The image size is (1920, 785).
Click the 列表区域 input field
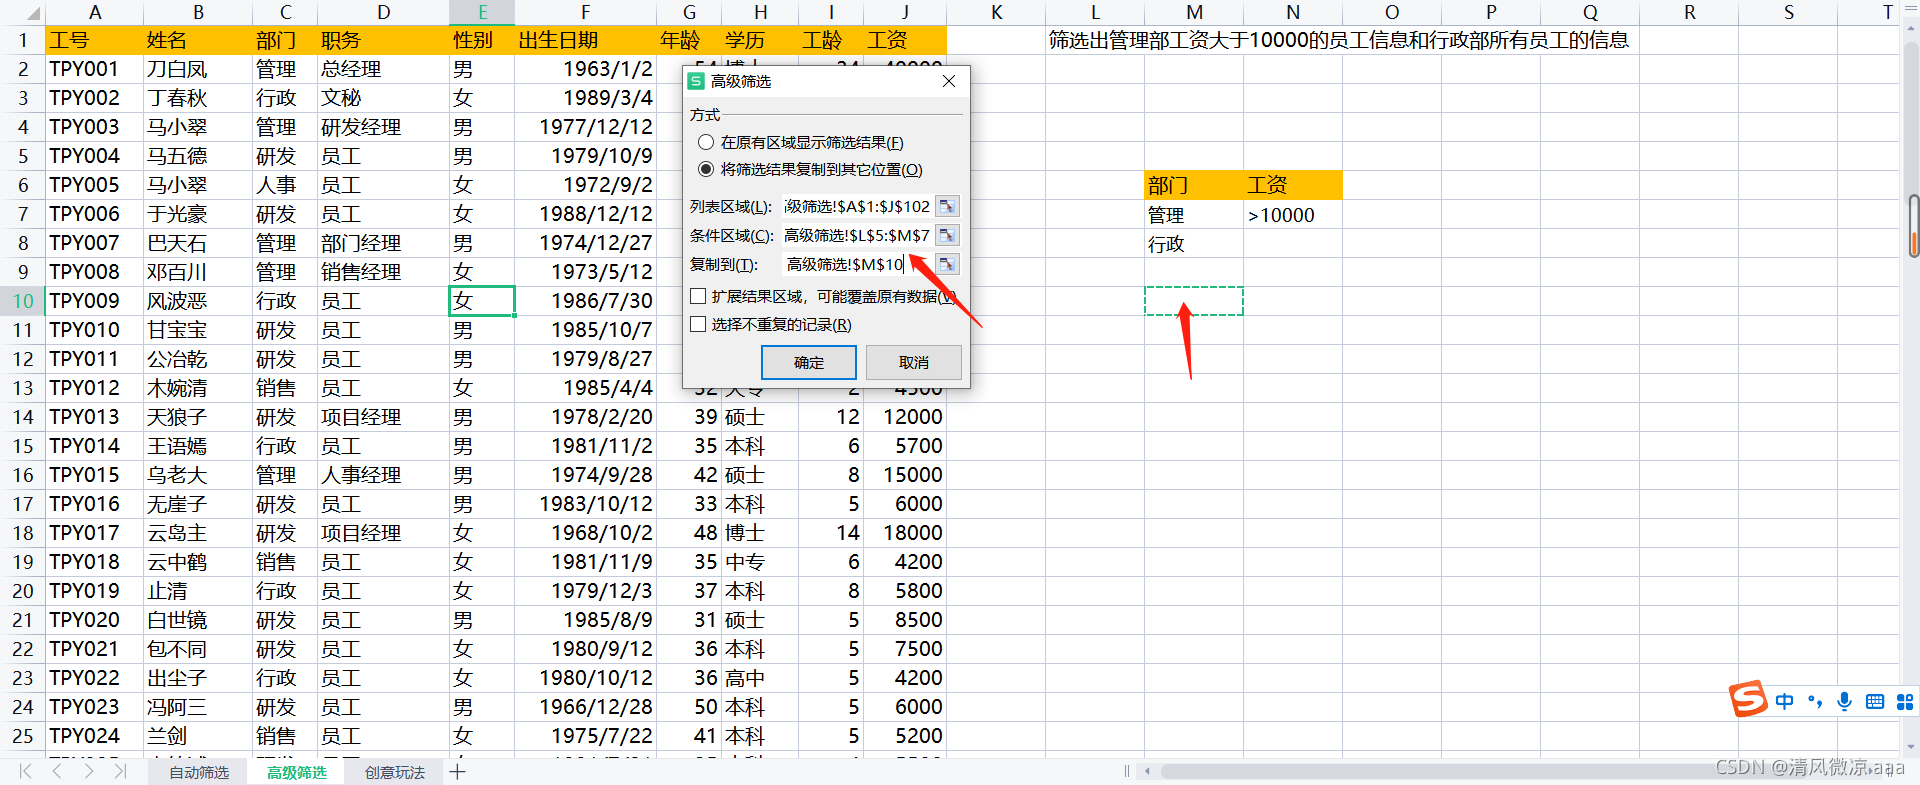[857, 207]
